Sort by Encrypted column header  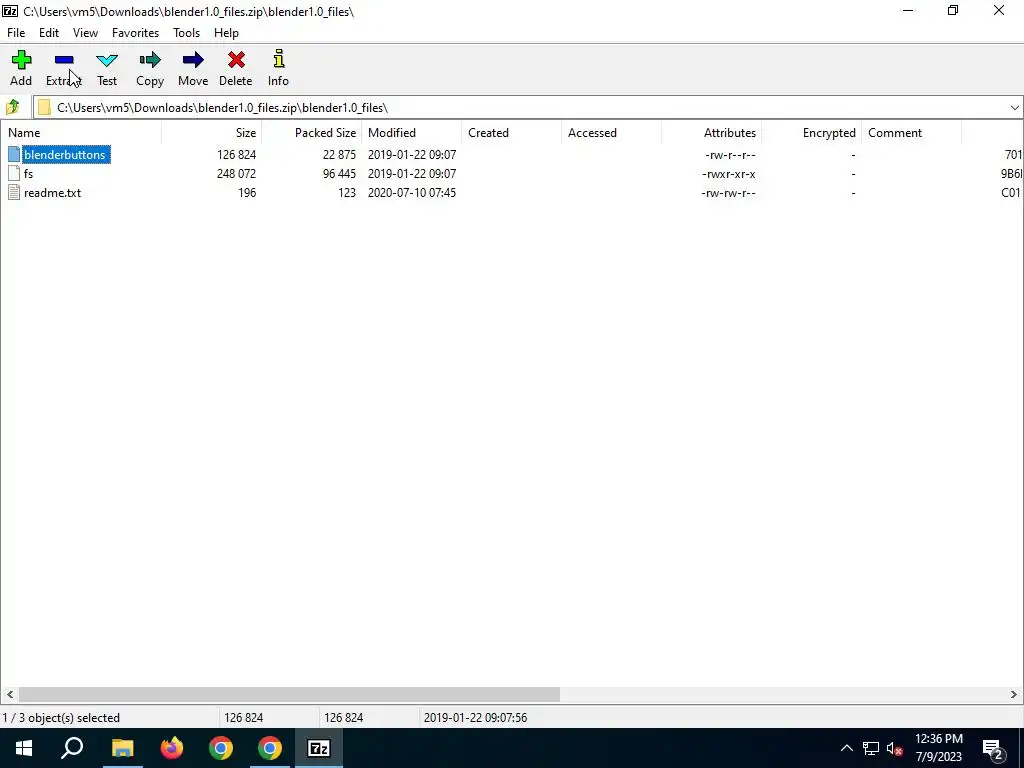(x=811, y=133)
